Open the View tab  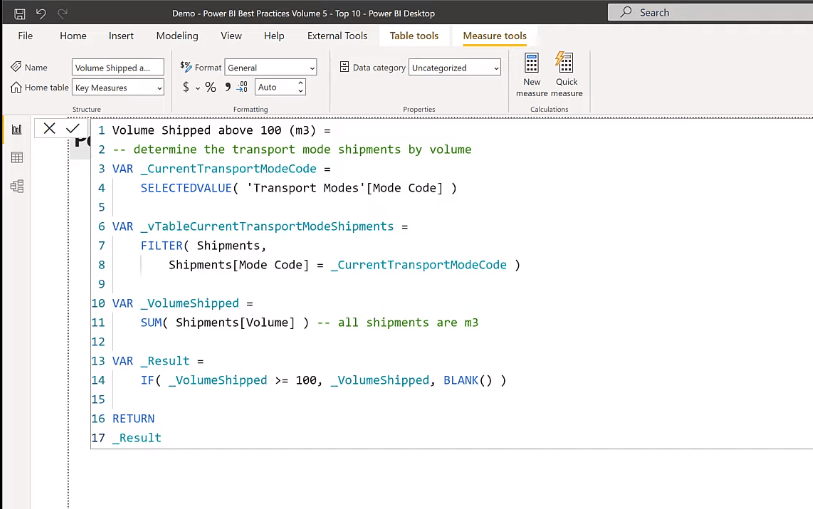[231, 36]
